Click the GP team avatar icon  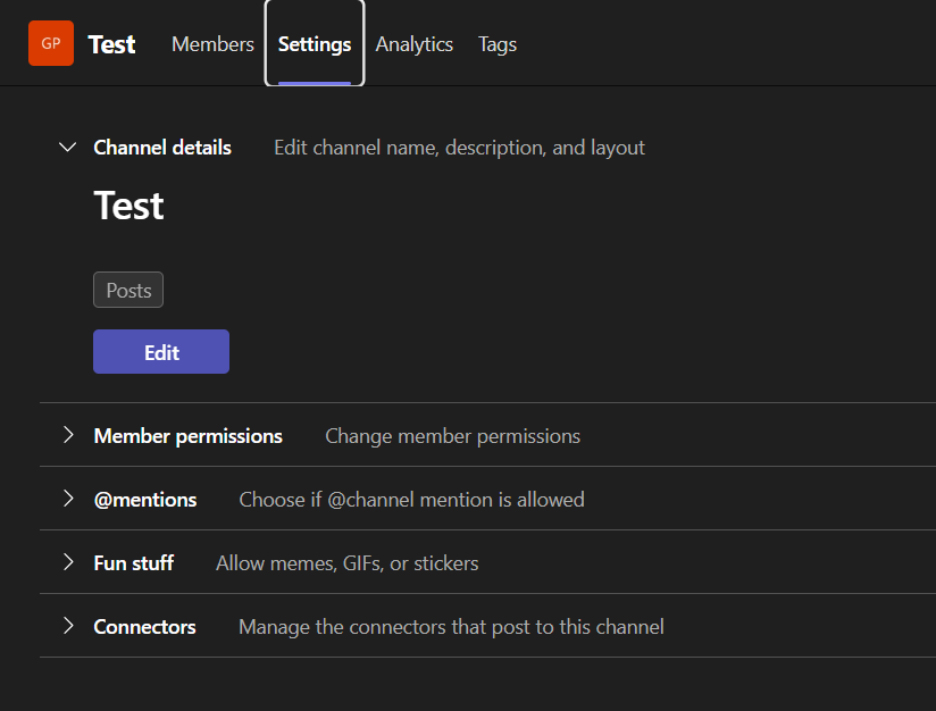51,44
